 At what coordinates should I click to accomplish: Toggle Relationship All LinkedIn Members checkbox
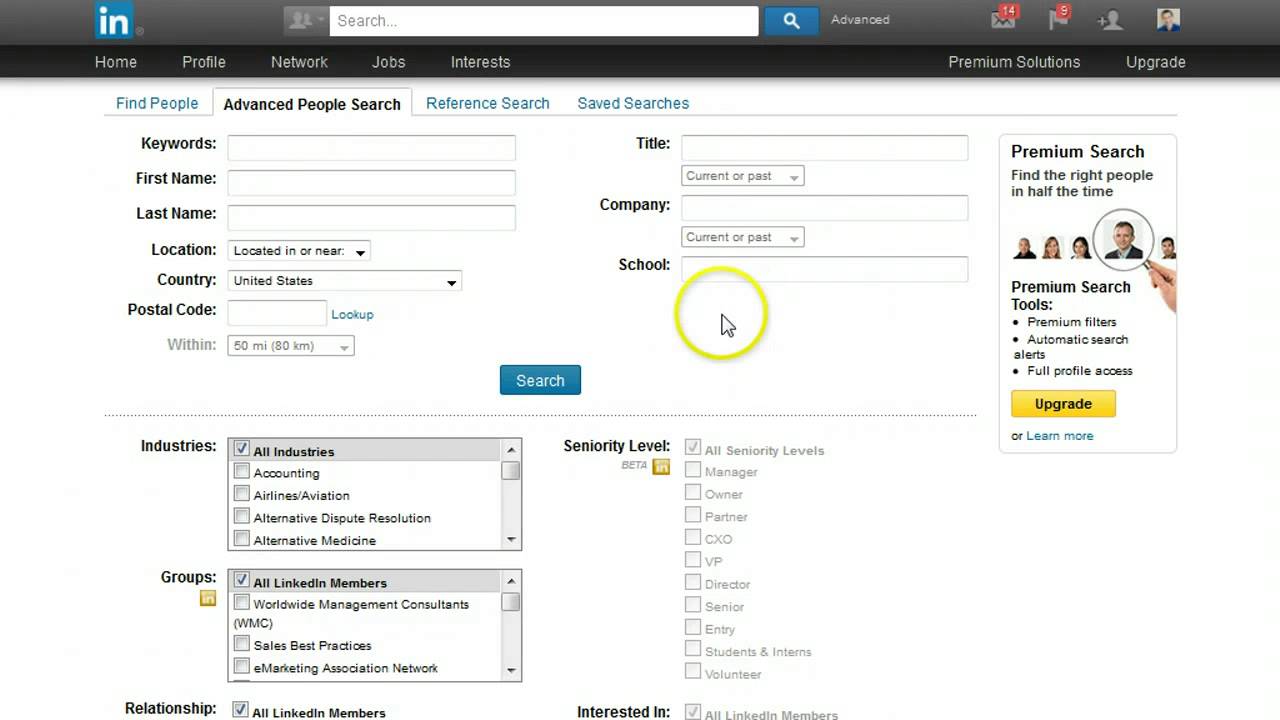click(240, 710)
